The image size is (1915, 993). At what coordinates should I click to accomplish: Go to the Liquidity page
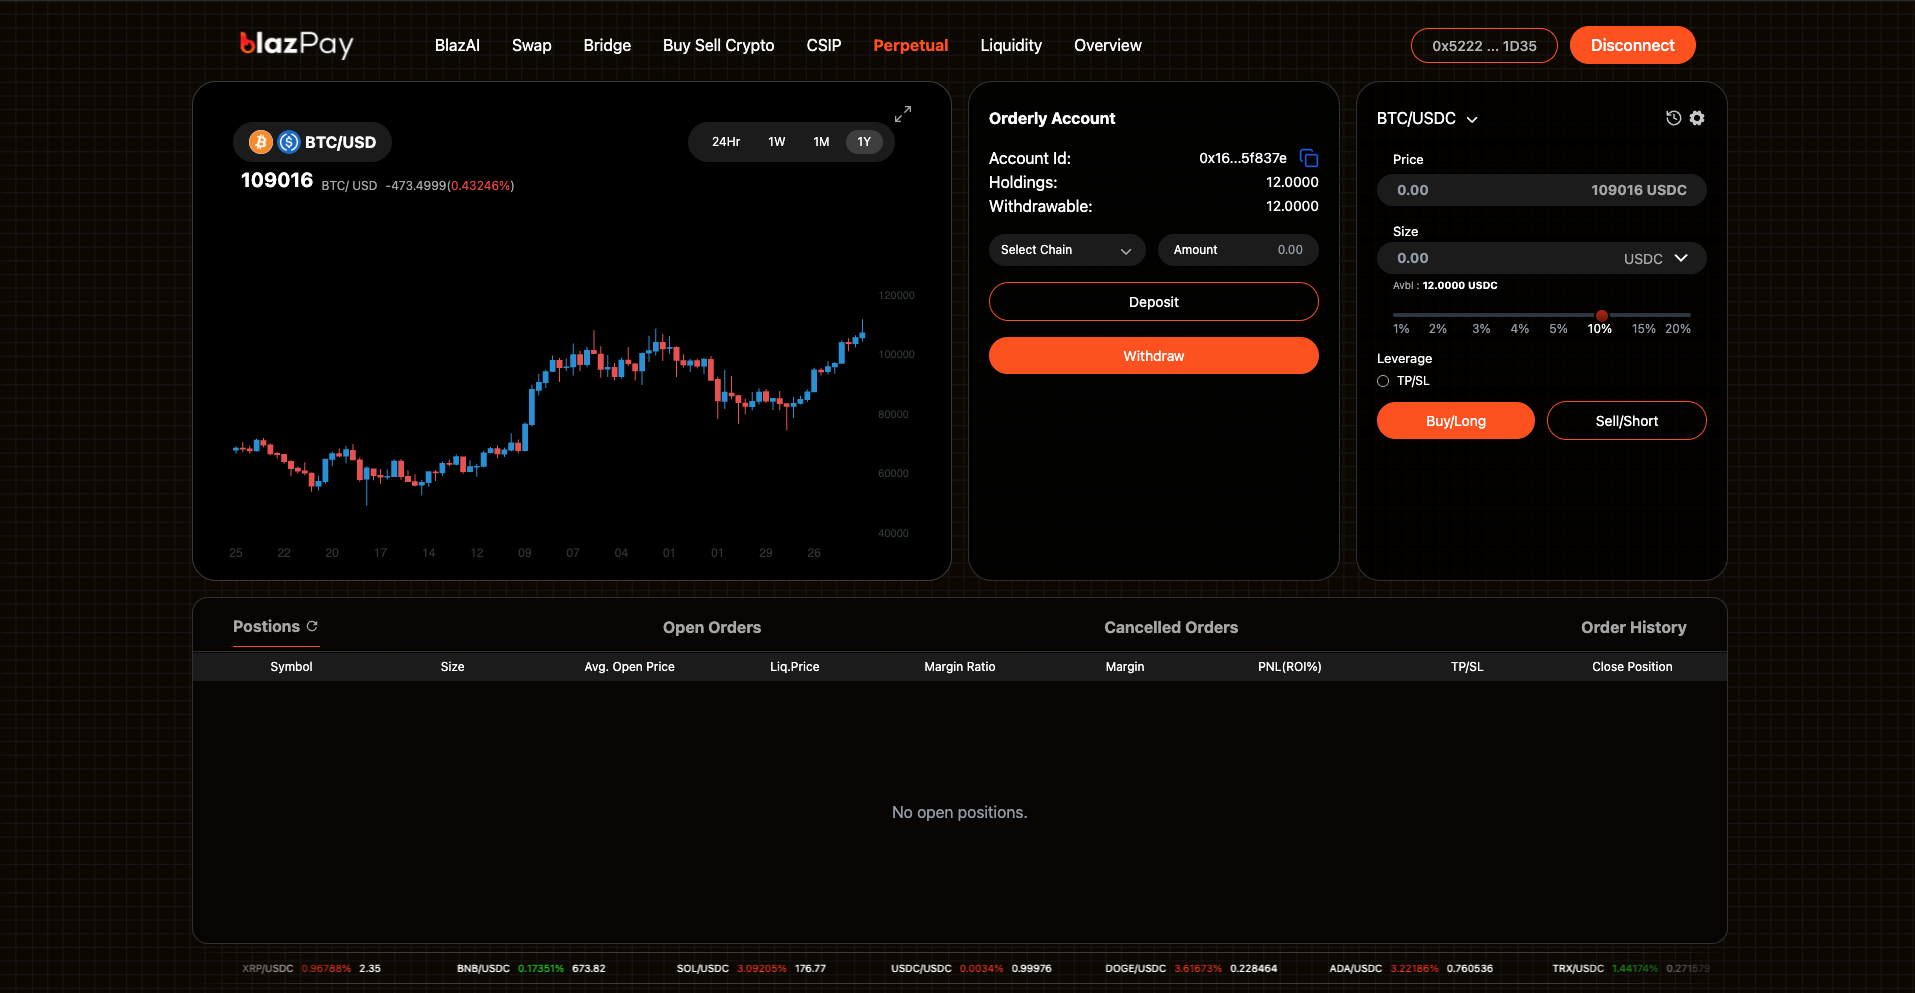tap(1011, 45)
